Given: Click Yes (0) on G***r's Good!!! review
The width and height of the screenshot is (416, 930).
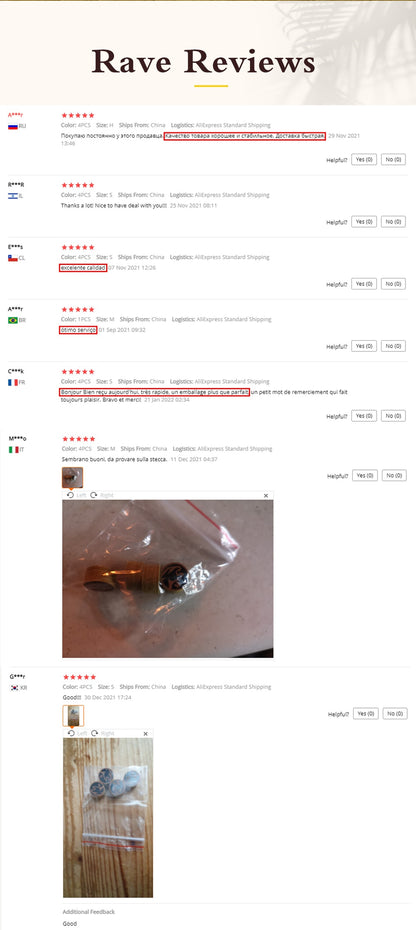Looking at the screenshot, I should 366,714.
